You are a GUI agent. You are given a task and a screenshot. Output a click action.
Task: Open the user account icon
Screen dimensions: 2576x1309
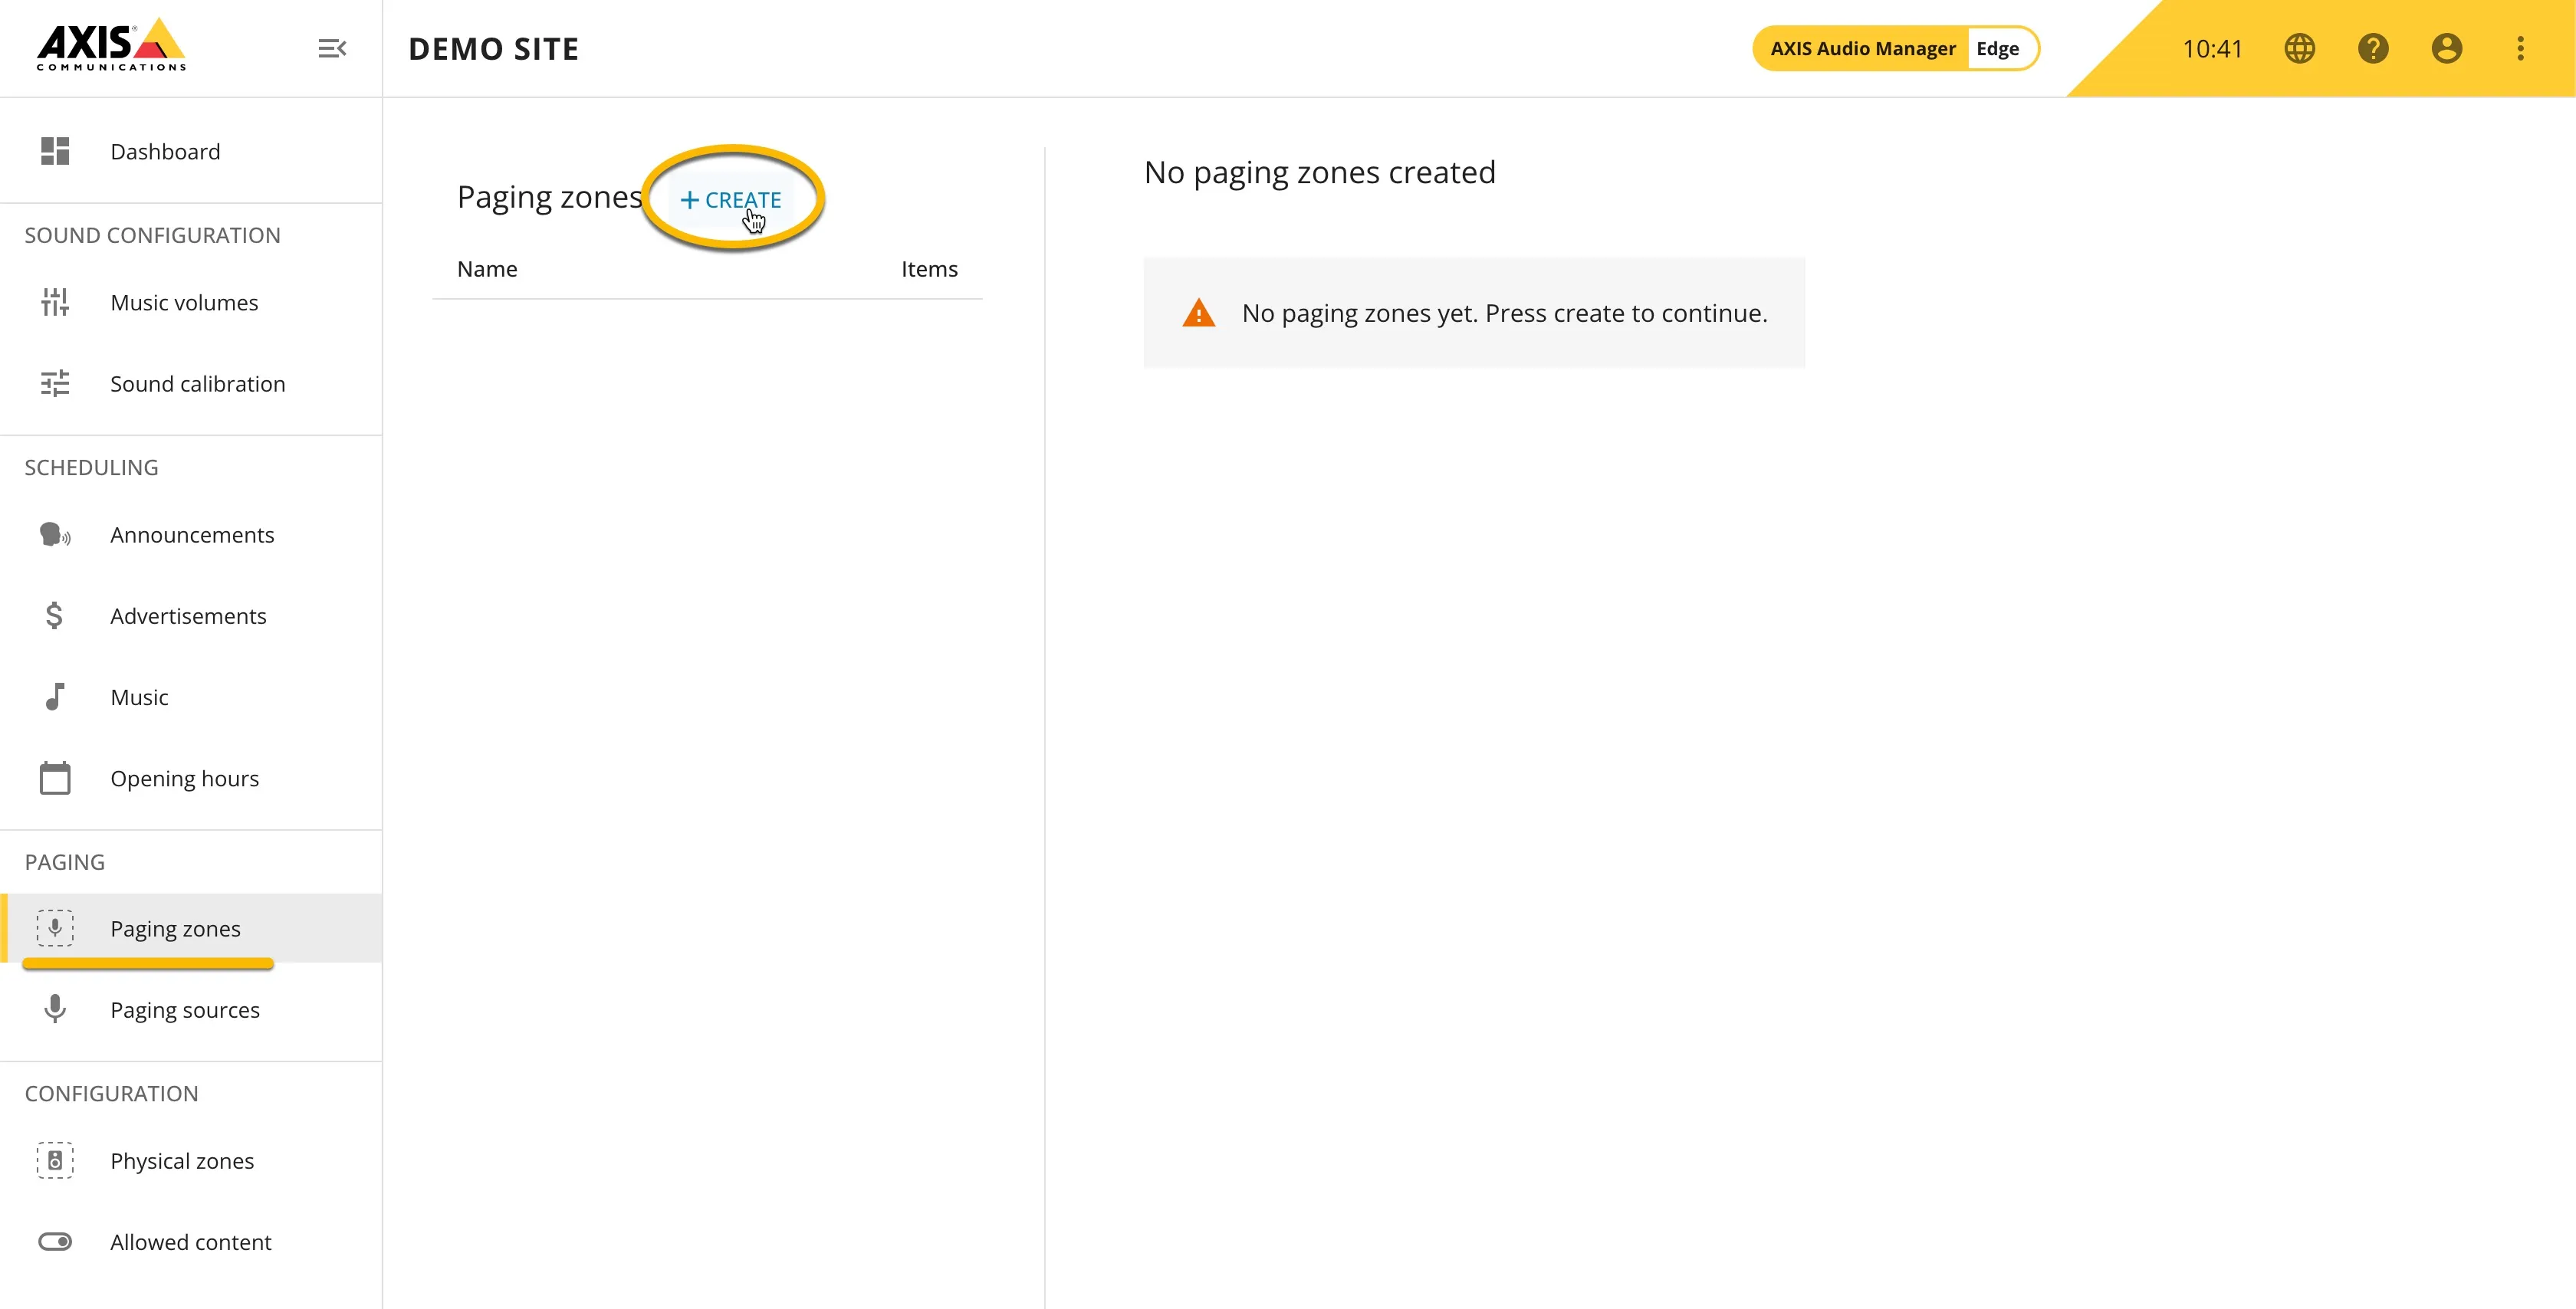click(2446, 48)
